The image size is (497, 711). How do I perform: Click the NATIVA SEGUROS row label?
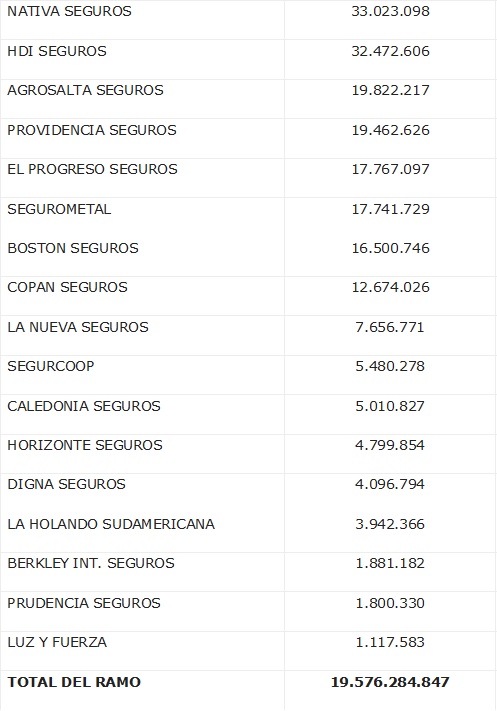click(69, 11)
